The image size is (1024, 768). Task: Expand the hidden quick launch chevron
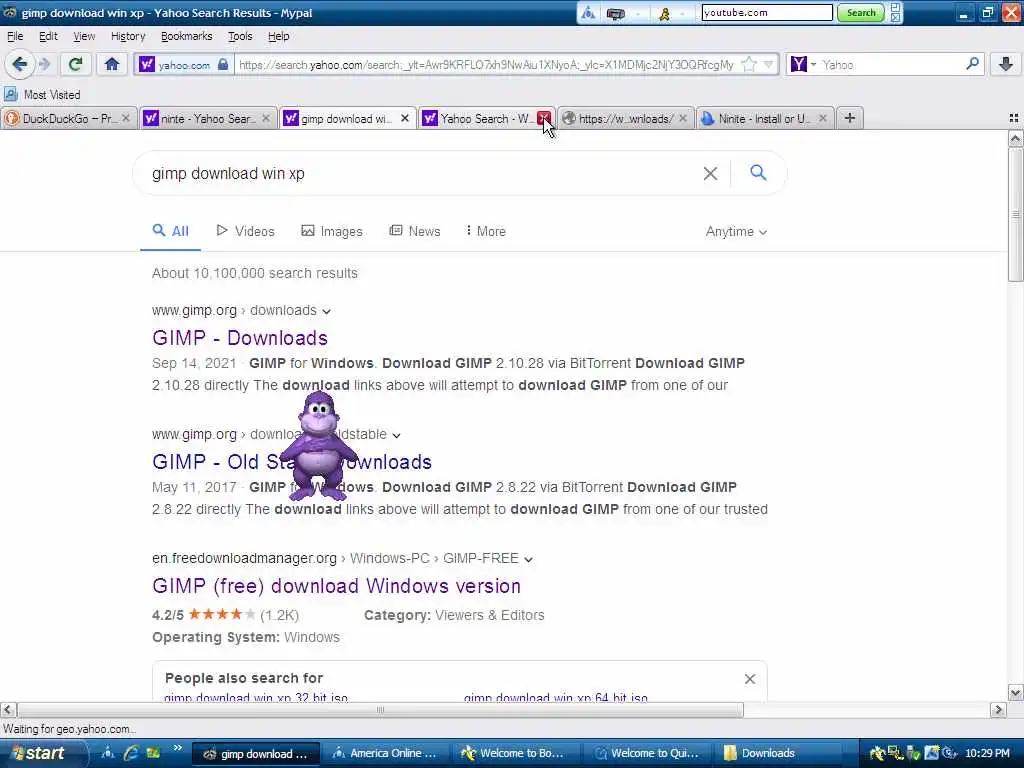pyautogui.click(x=177, y=748)
